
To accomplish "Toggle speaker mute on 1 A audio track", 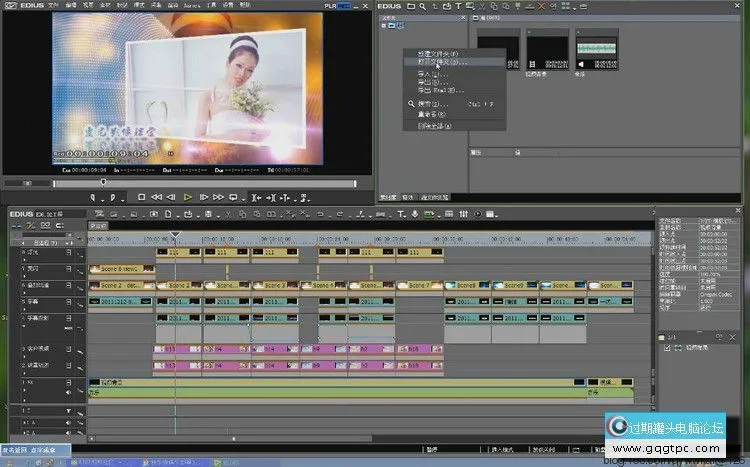I will coord(69,422).
